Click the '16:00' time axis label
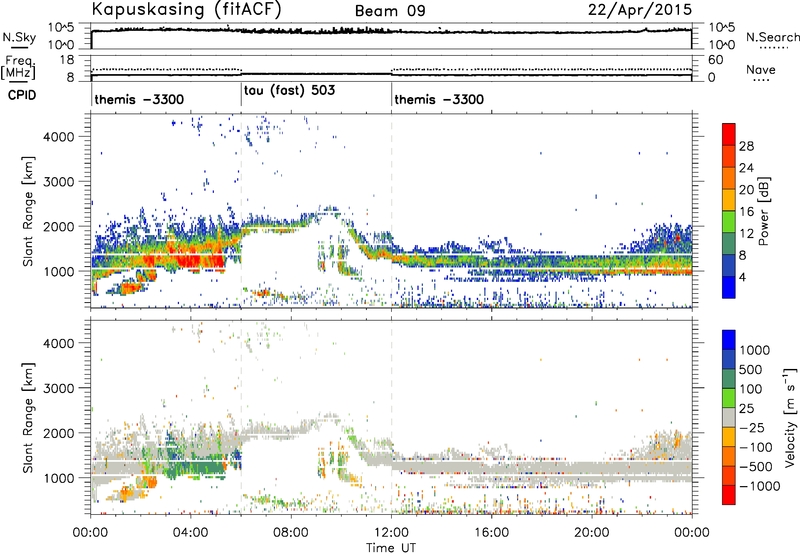Screen dimensions: 800x554 pos(491,533)
